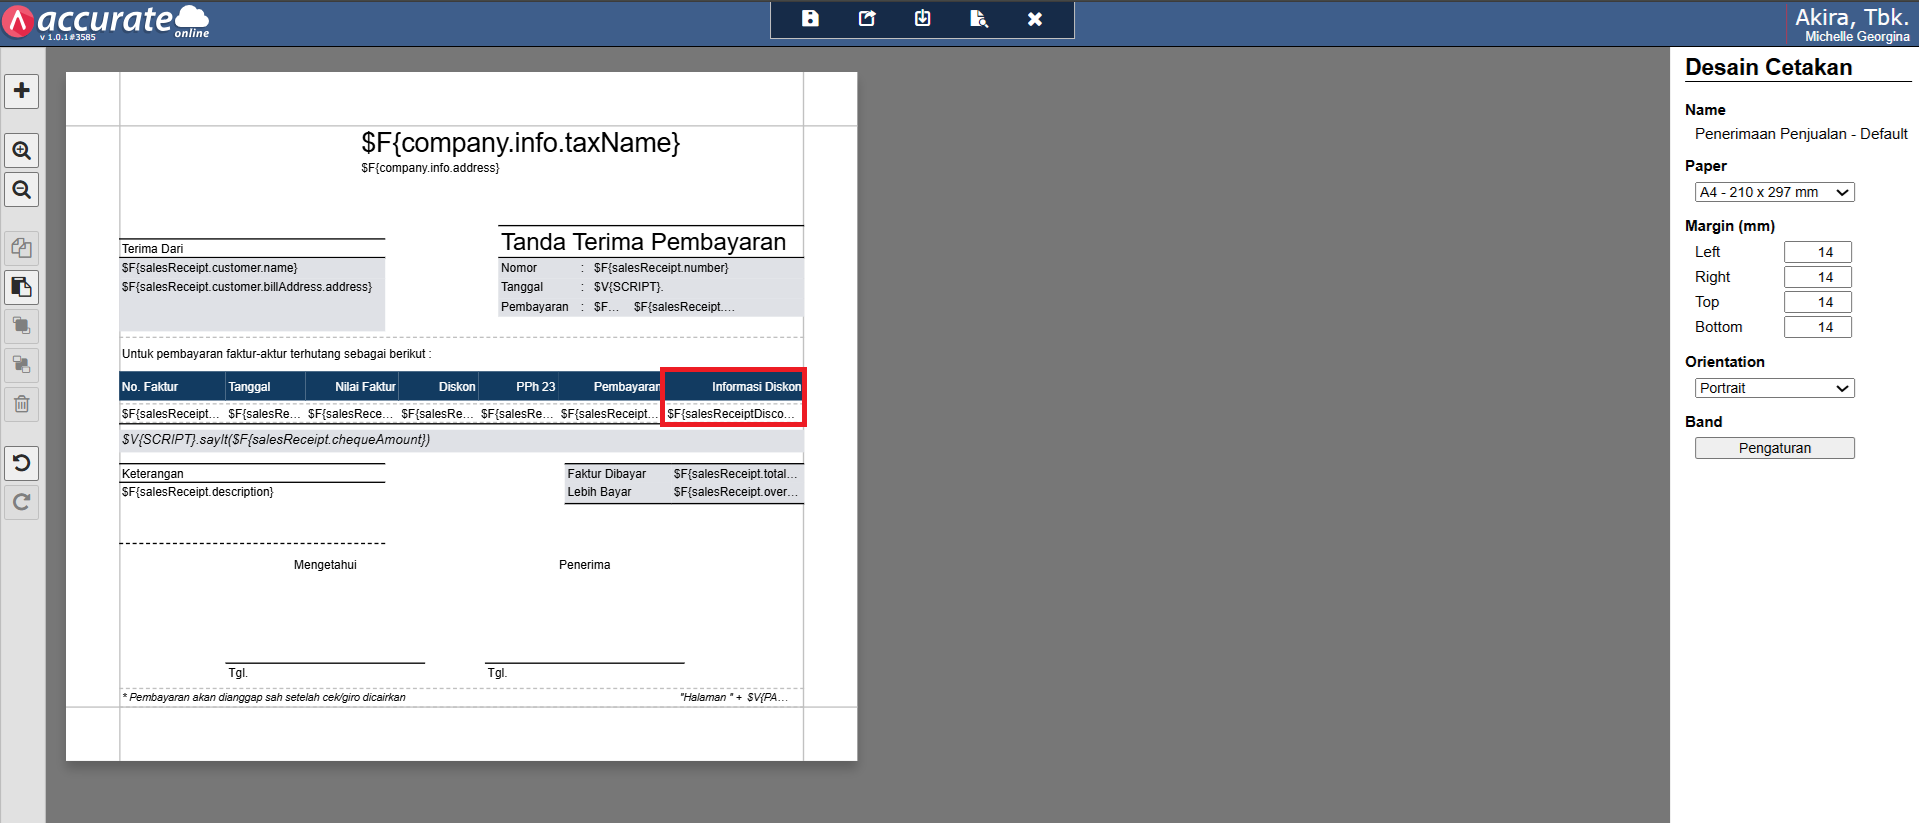Select the Right margin field
This screenshot has height=823, width=1919.
[x=1817, y=277]
